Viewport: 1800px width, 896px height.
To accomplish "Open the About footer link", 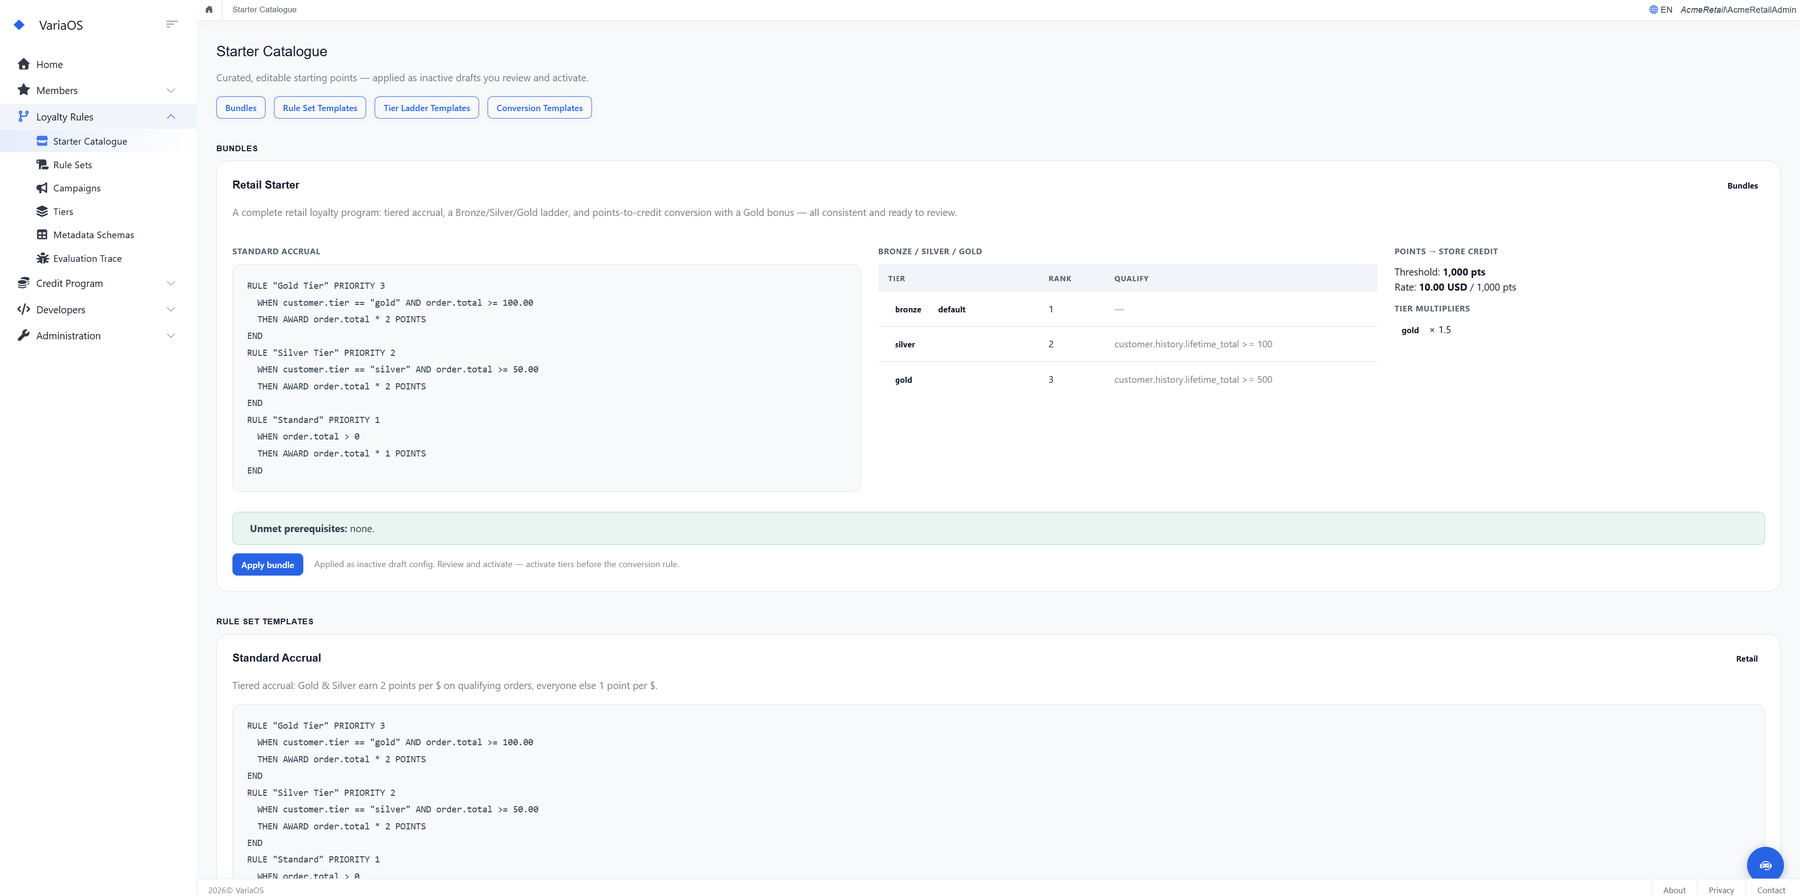I will 1674,890.
